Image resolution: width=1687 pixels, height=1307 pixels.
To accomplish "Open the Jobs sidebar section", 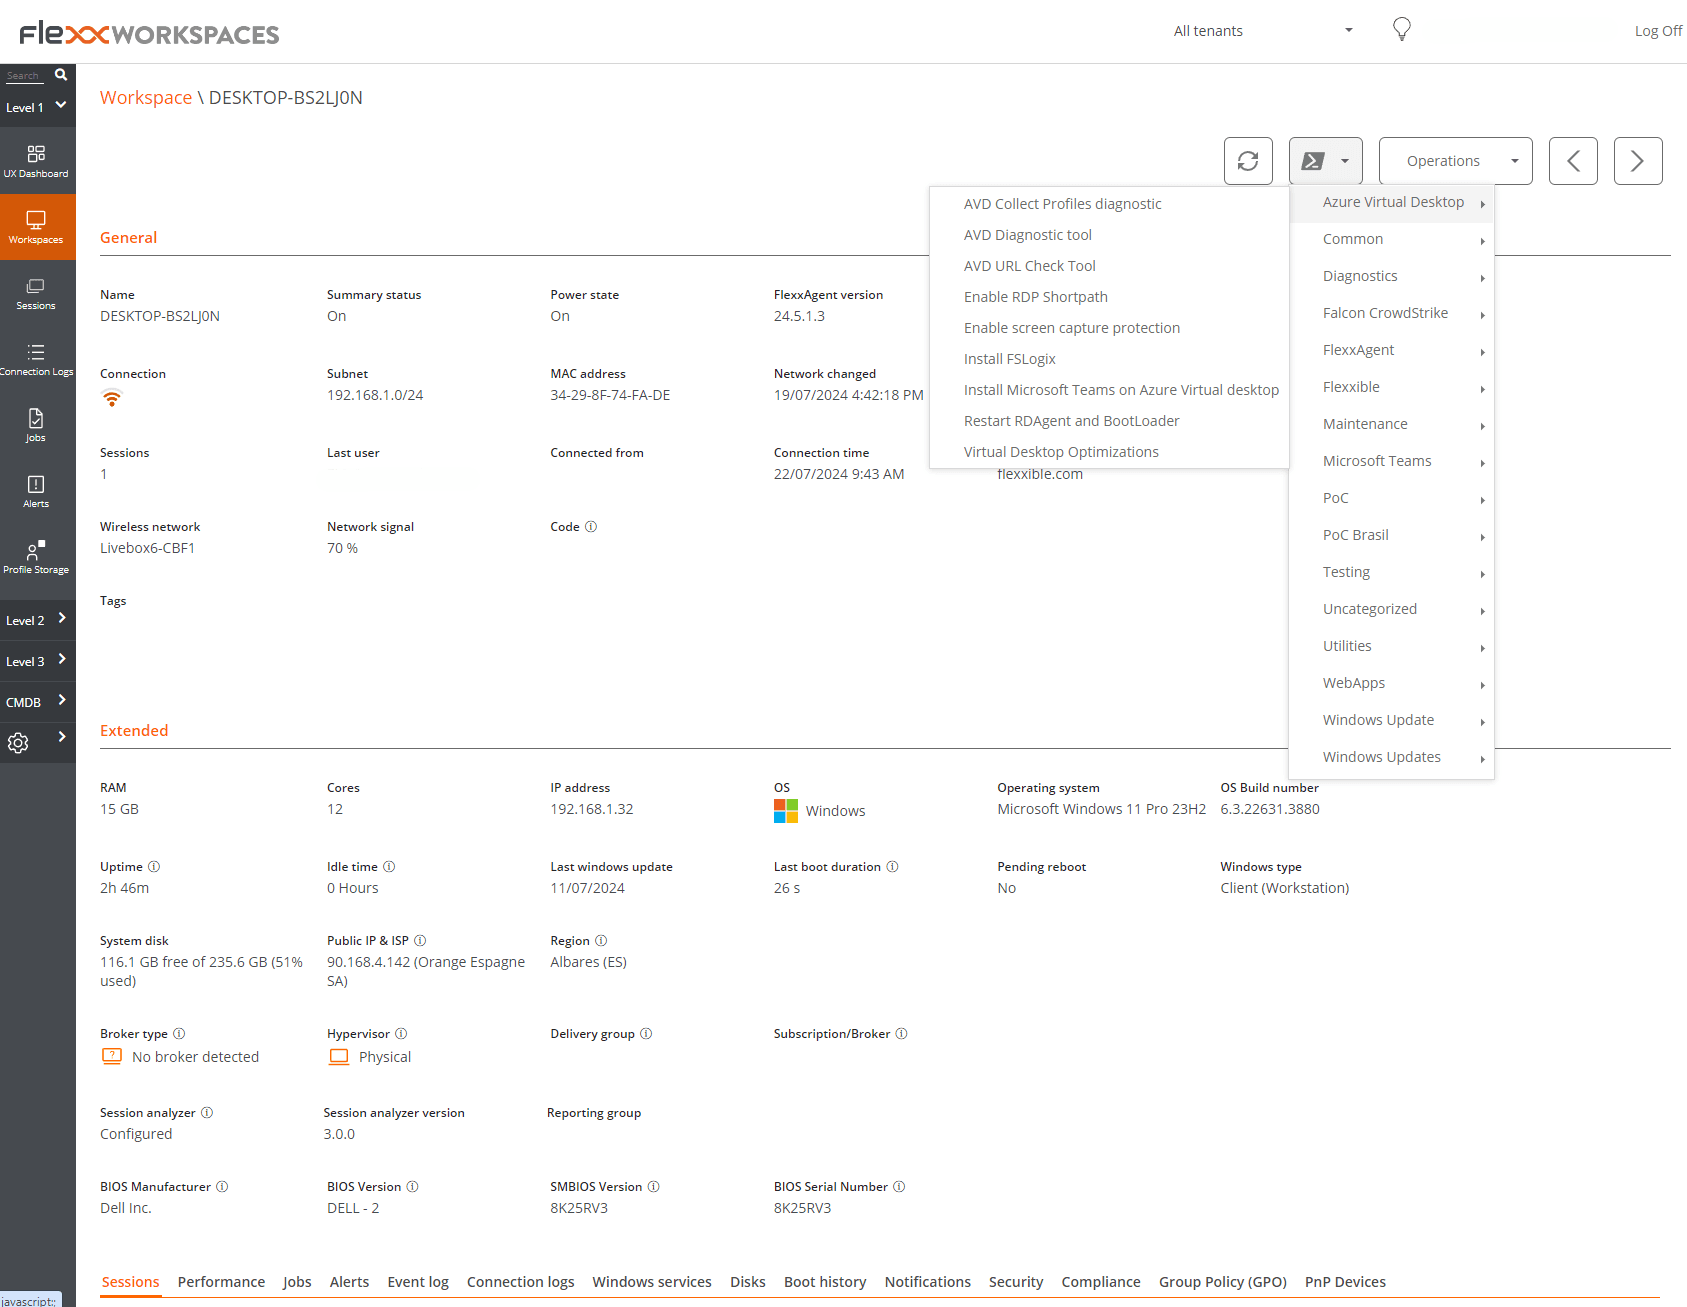I will click(36, 425).
